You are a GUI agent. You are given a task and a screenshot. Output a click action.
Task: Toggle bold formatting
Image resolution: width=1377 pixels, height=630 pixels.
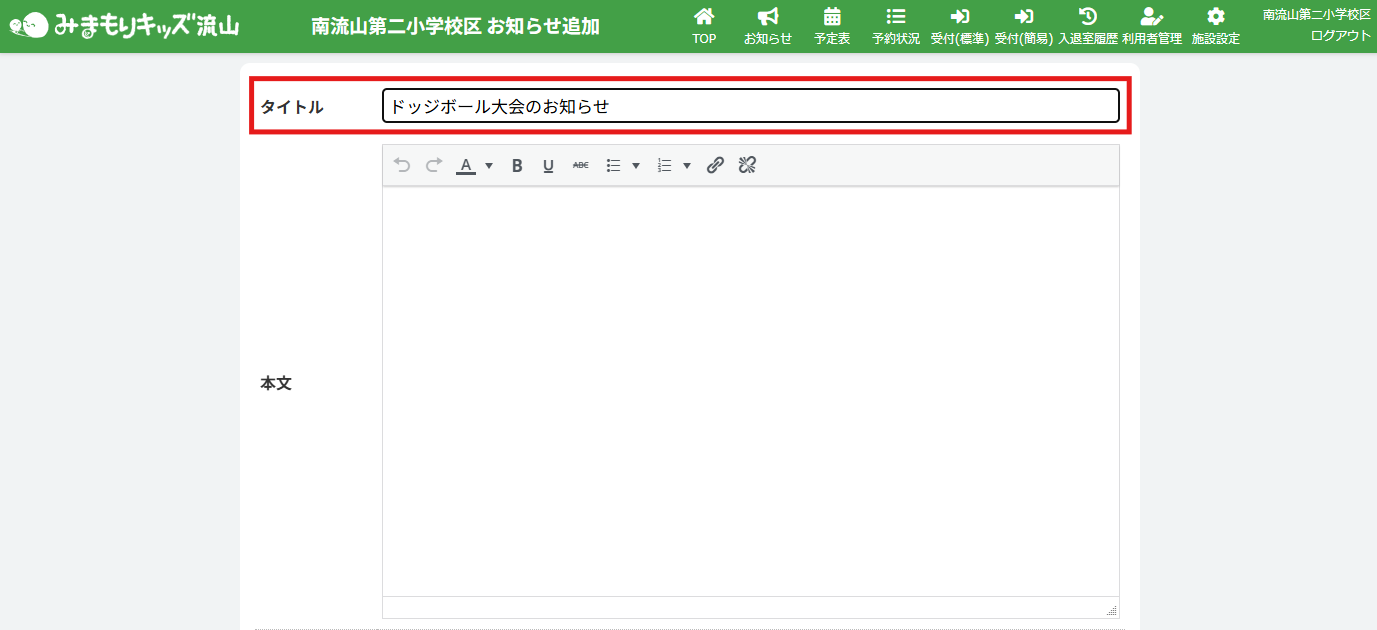coord(517,166)
